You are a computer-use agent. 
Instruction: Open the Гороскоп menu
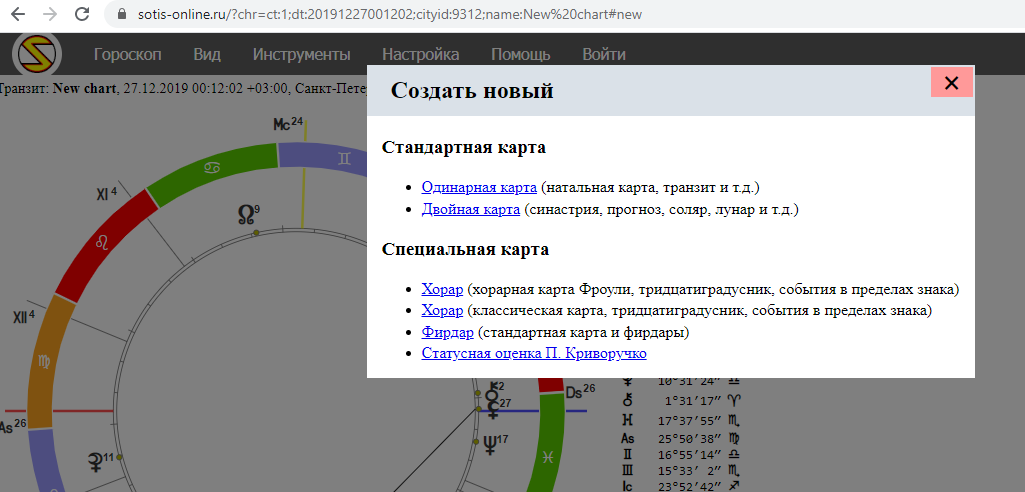[127, 55]
